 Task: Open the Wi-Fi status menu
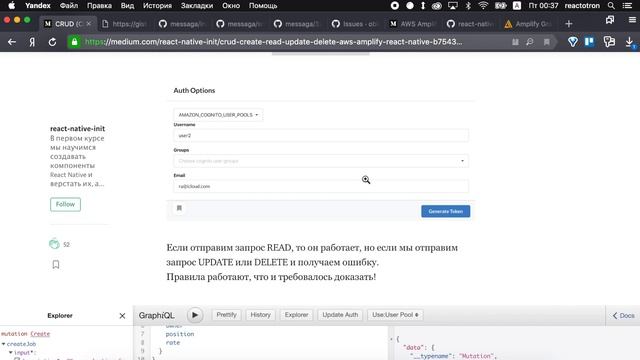[483, 6]
